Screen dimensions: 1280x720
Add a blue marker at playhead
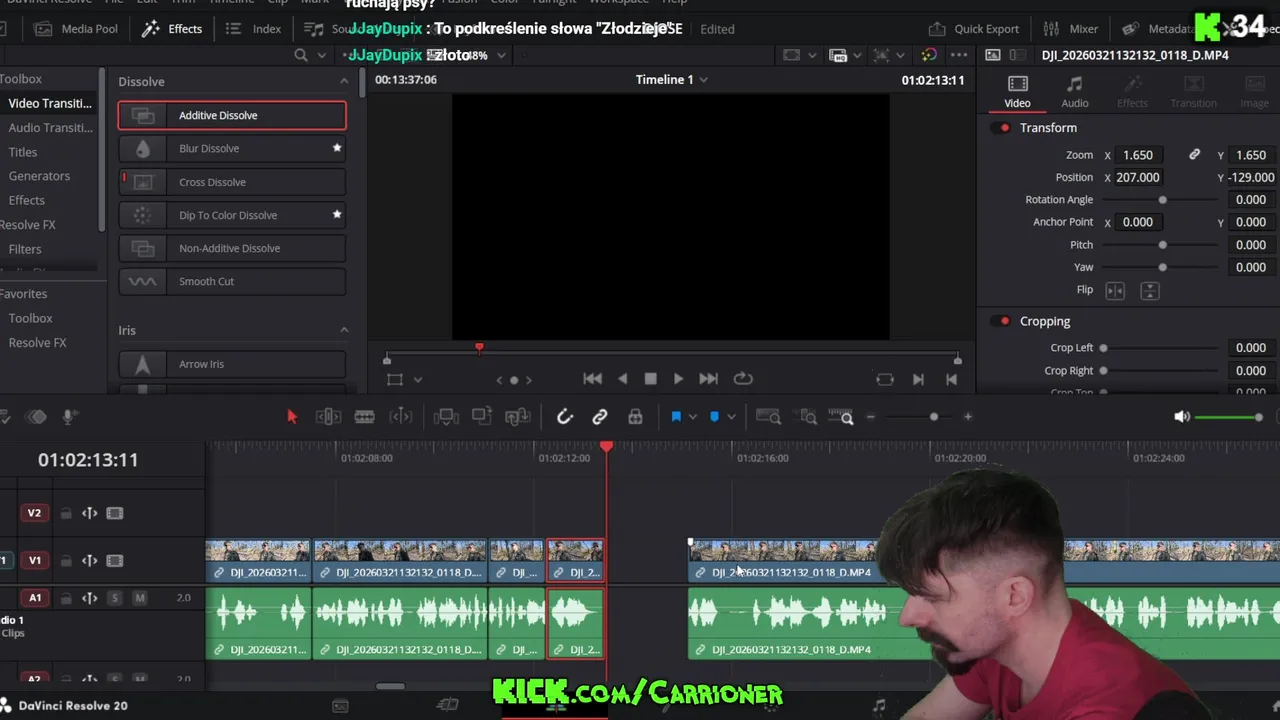714,417
